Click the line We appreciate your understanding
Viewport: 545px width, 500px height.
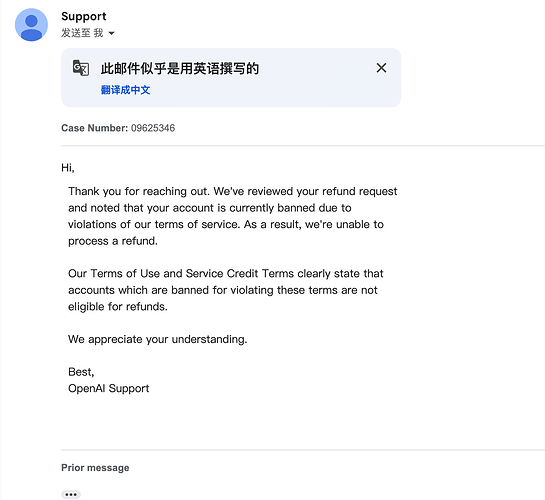(157, 339)
